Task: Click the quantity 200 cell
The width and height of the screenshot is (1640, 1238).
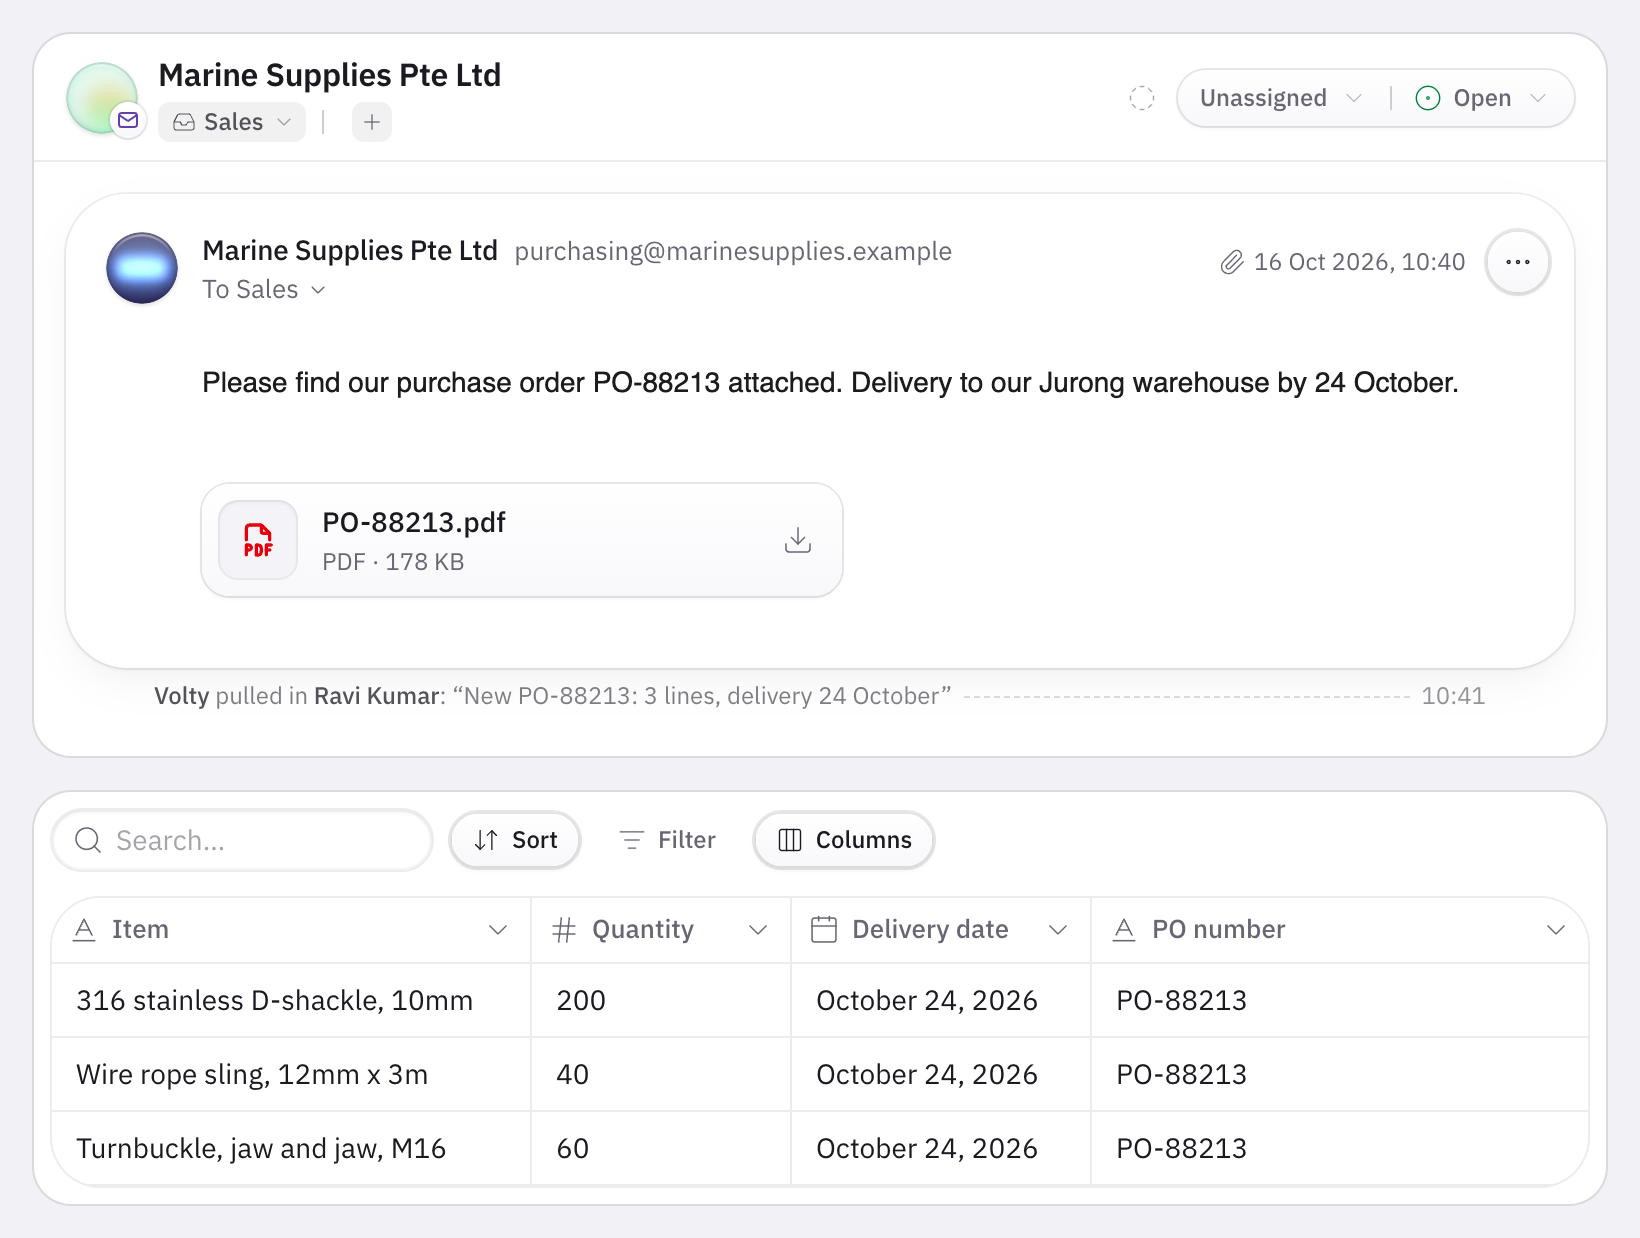Action: coord(661,1001)
